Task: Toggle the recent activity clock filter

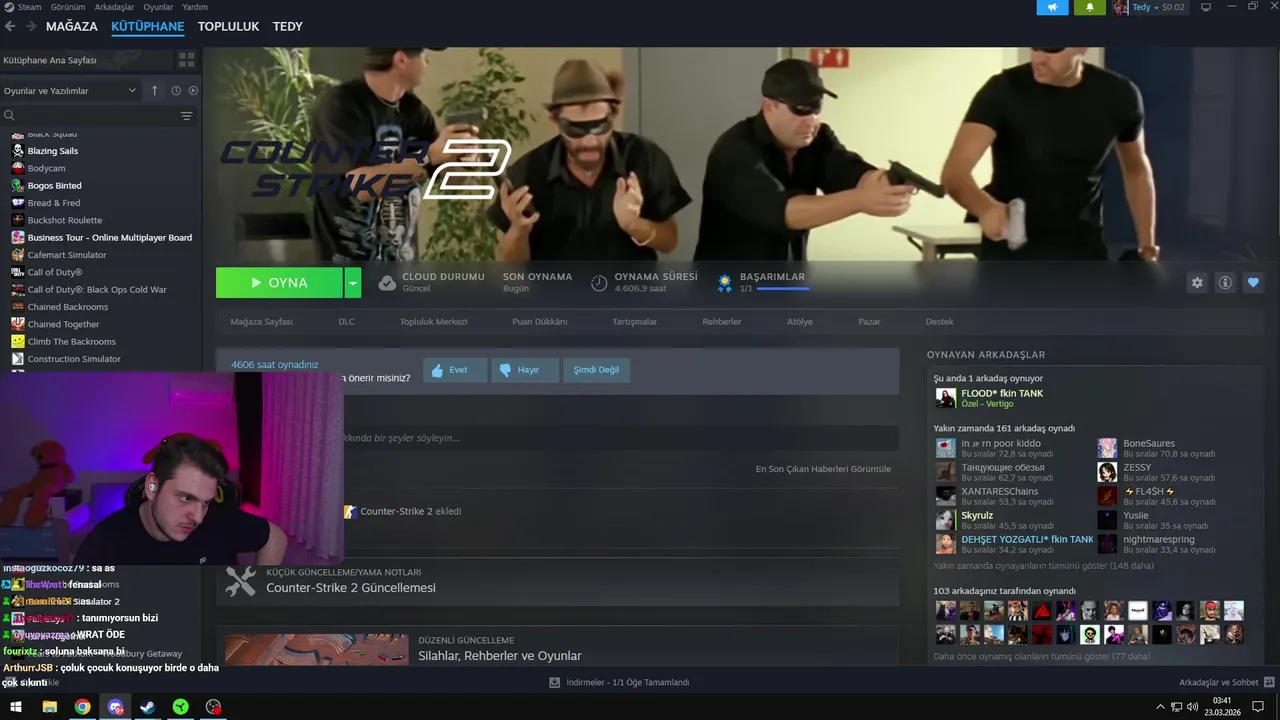Action: click(176, 91)
